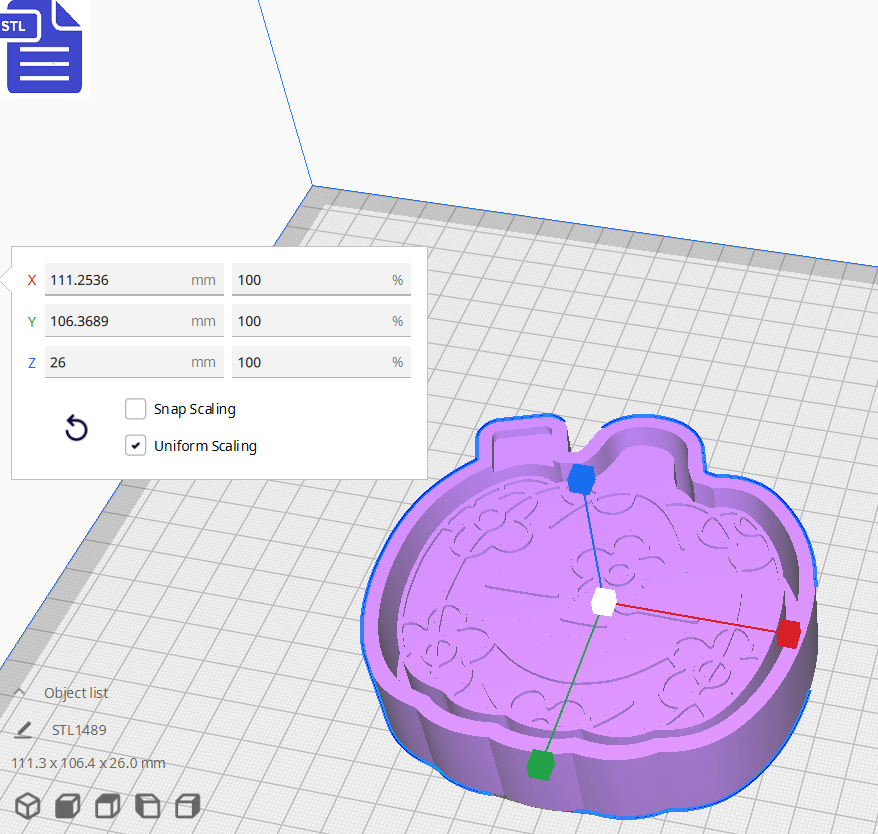Click the Z size field showing 26

click(x=115, y=362)
